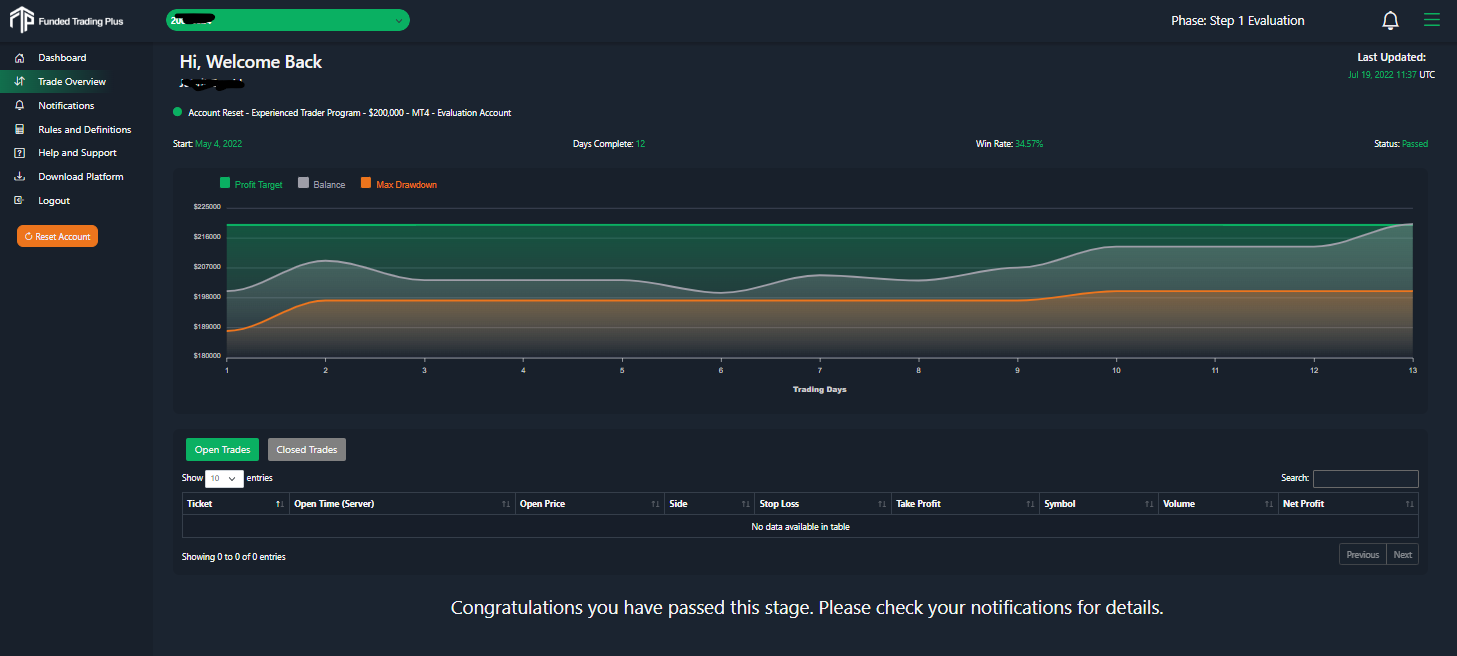This screenshot has width=1457, height=656.
Task: Click the $225000 y-axis label
Action: (207, 206)
